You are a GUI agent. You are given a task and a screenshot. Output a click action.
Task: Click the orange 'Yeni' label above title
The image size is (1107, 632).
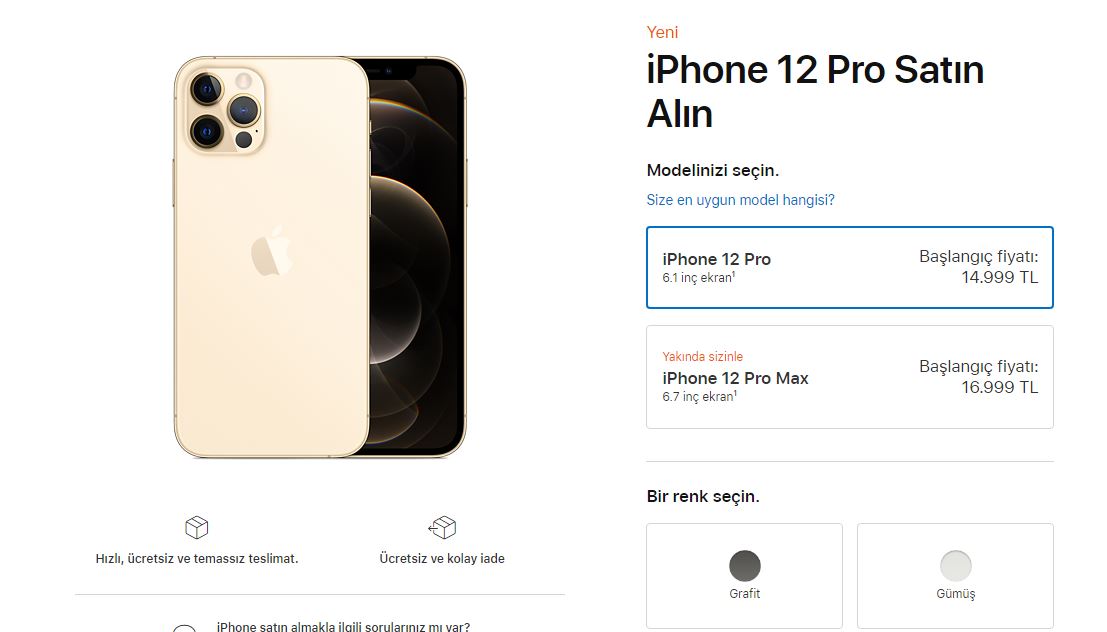pyautogui.click(x=662, y=32)
